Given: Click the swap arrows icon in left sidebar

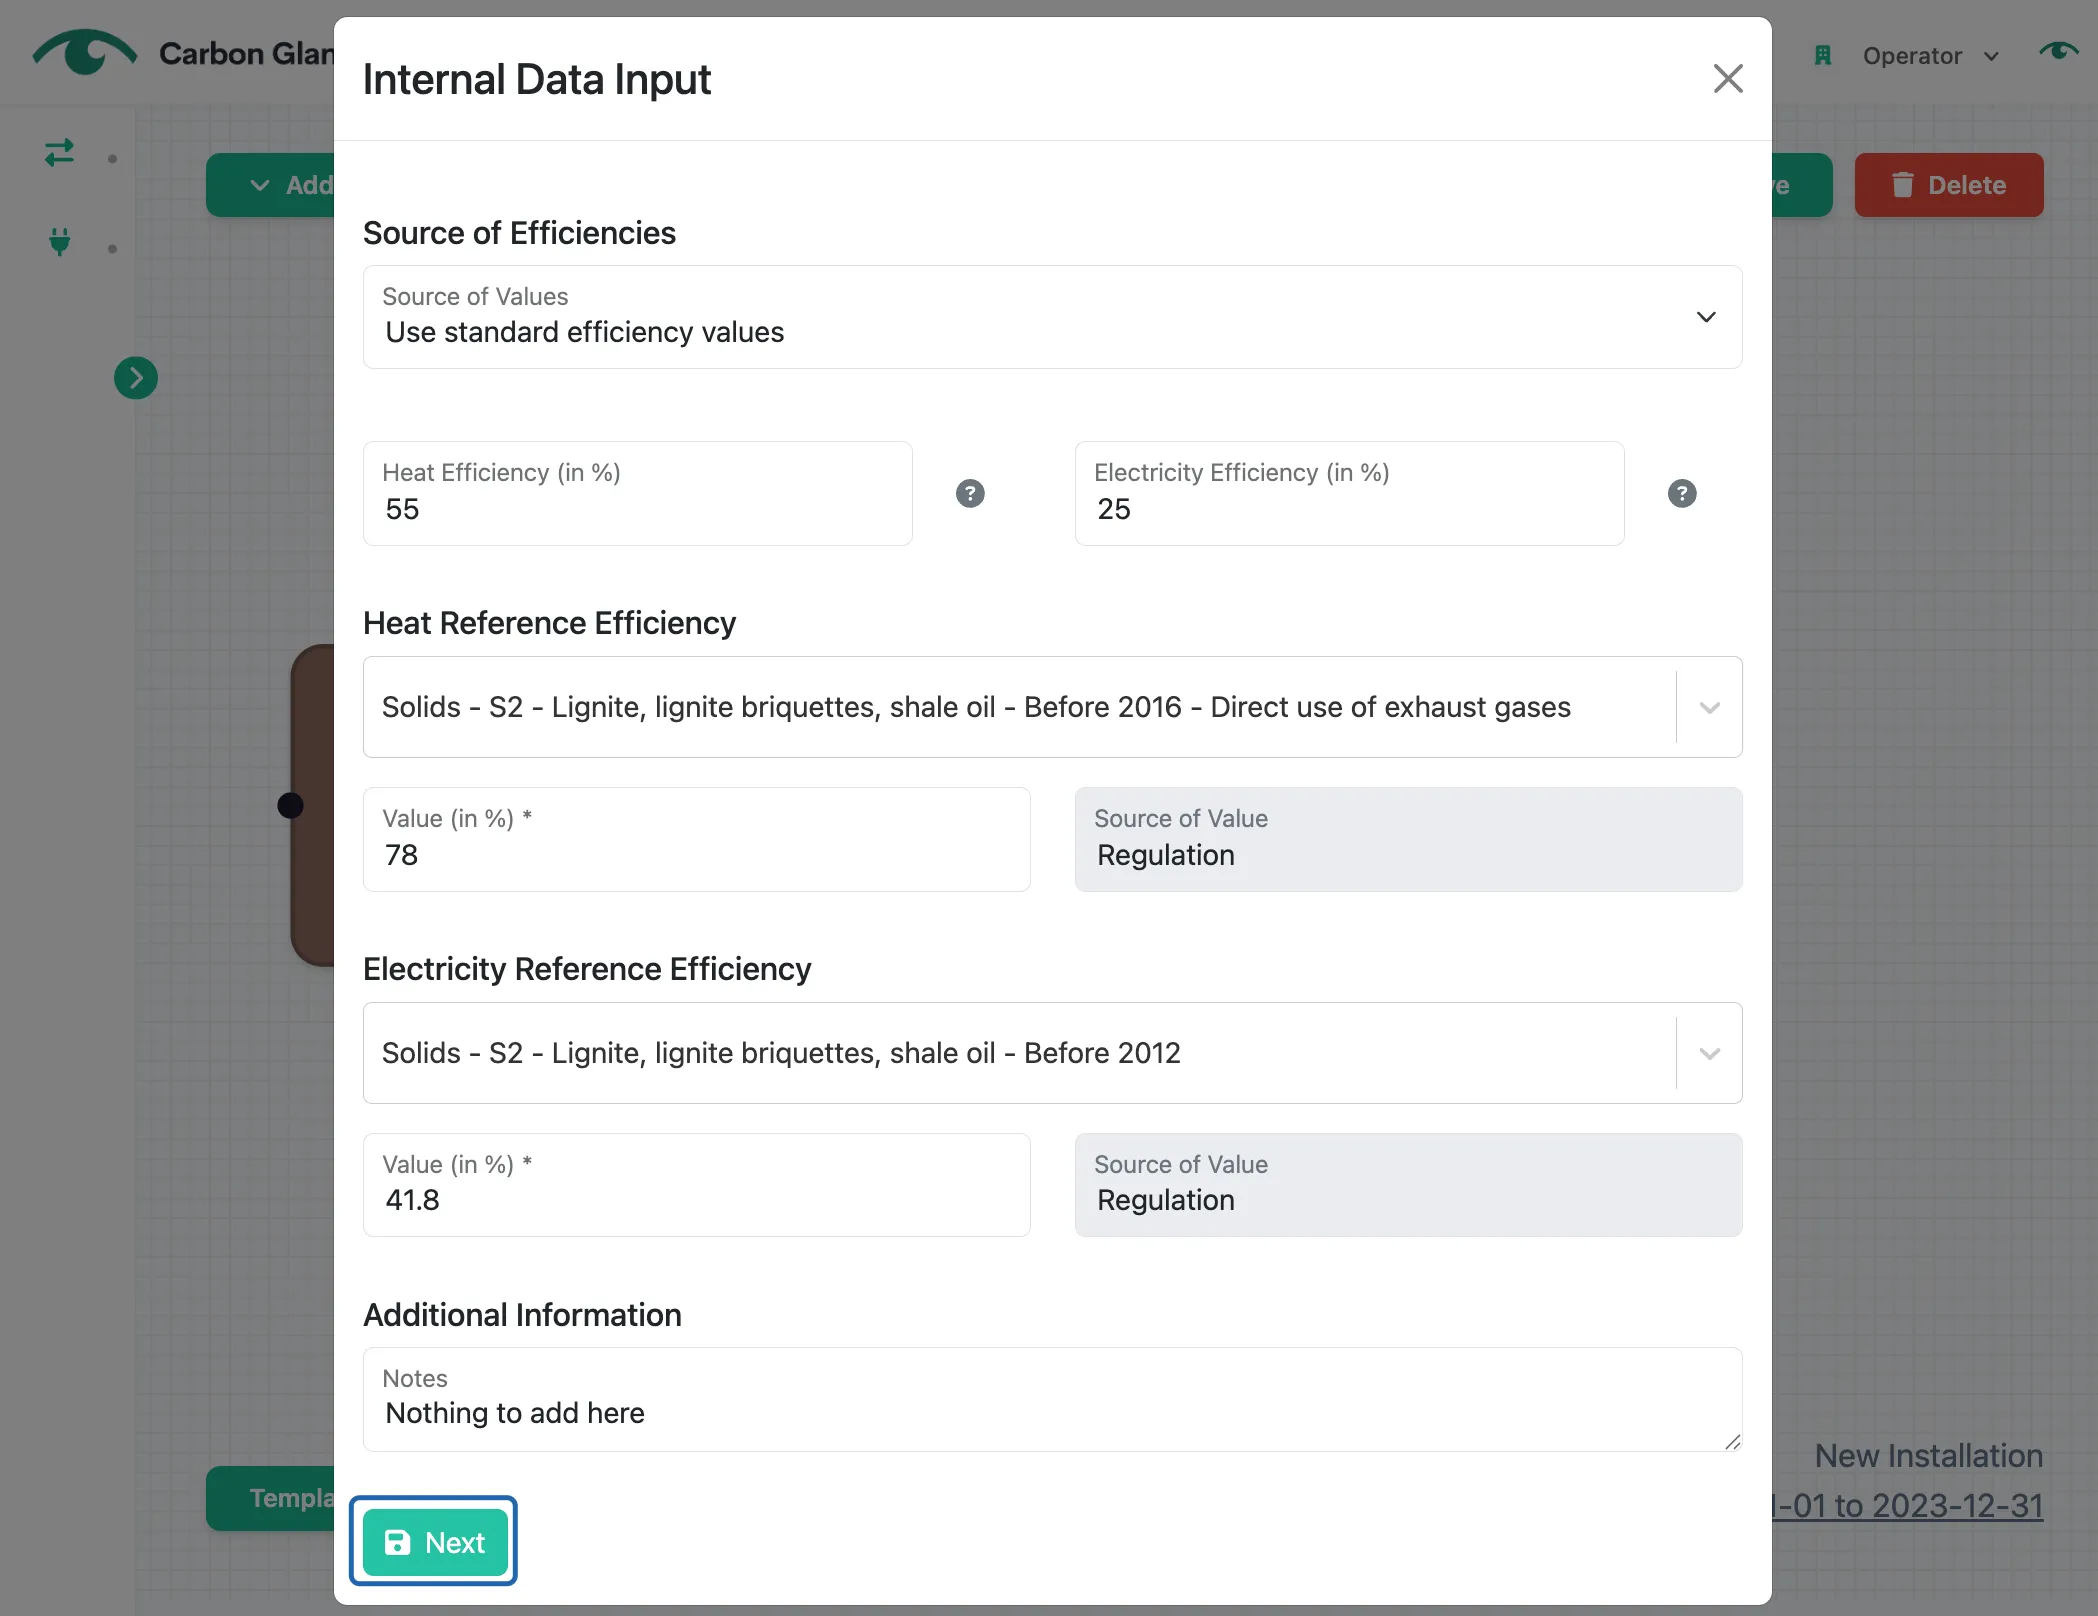Looking at the screenshot, I should 59,152.
